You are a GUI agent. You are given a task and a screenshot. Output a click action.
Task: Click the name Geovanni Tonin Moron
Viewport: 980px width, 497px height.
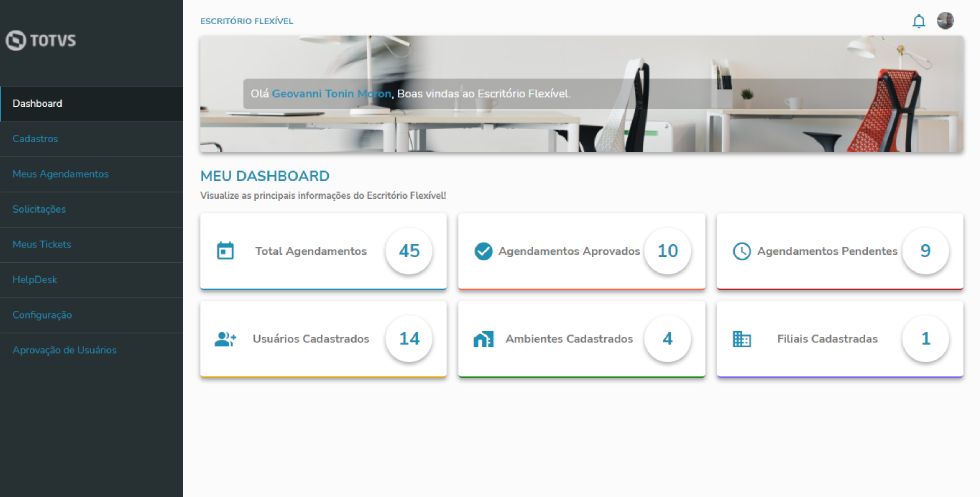point(331,94)
